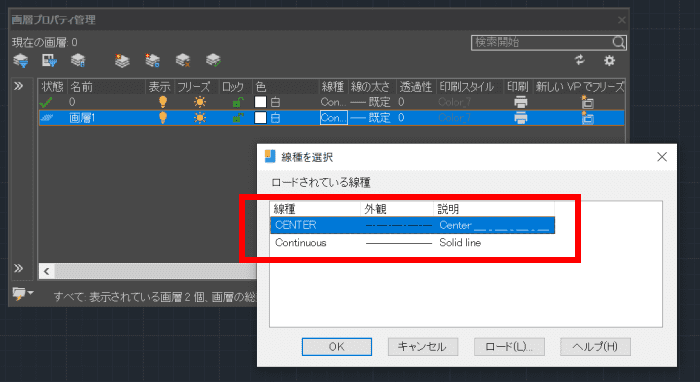Click the 線種を選択 dialog title icon

[270, 156]
